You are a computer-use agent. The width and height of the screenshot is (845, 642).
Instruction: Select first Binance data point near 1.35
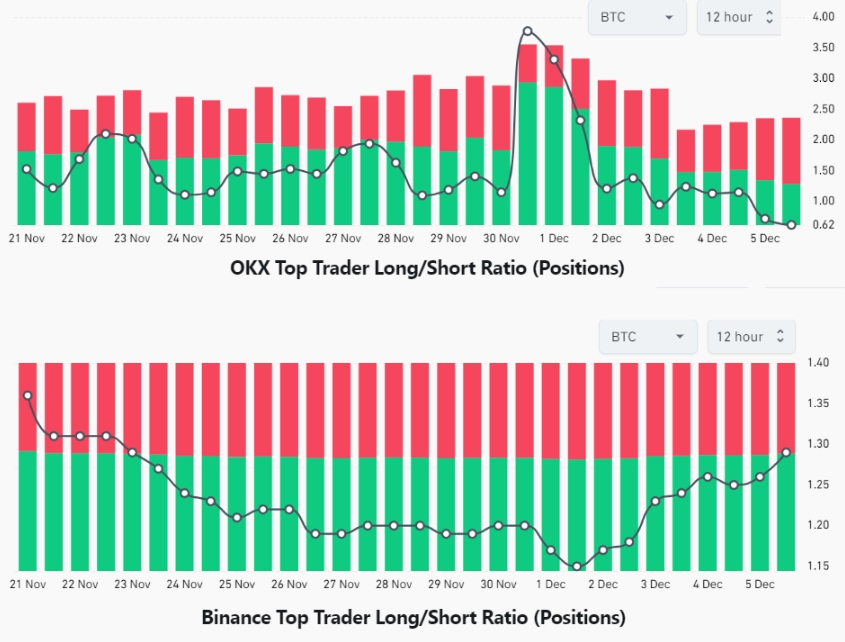tap(28, 396)
